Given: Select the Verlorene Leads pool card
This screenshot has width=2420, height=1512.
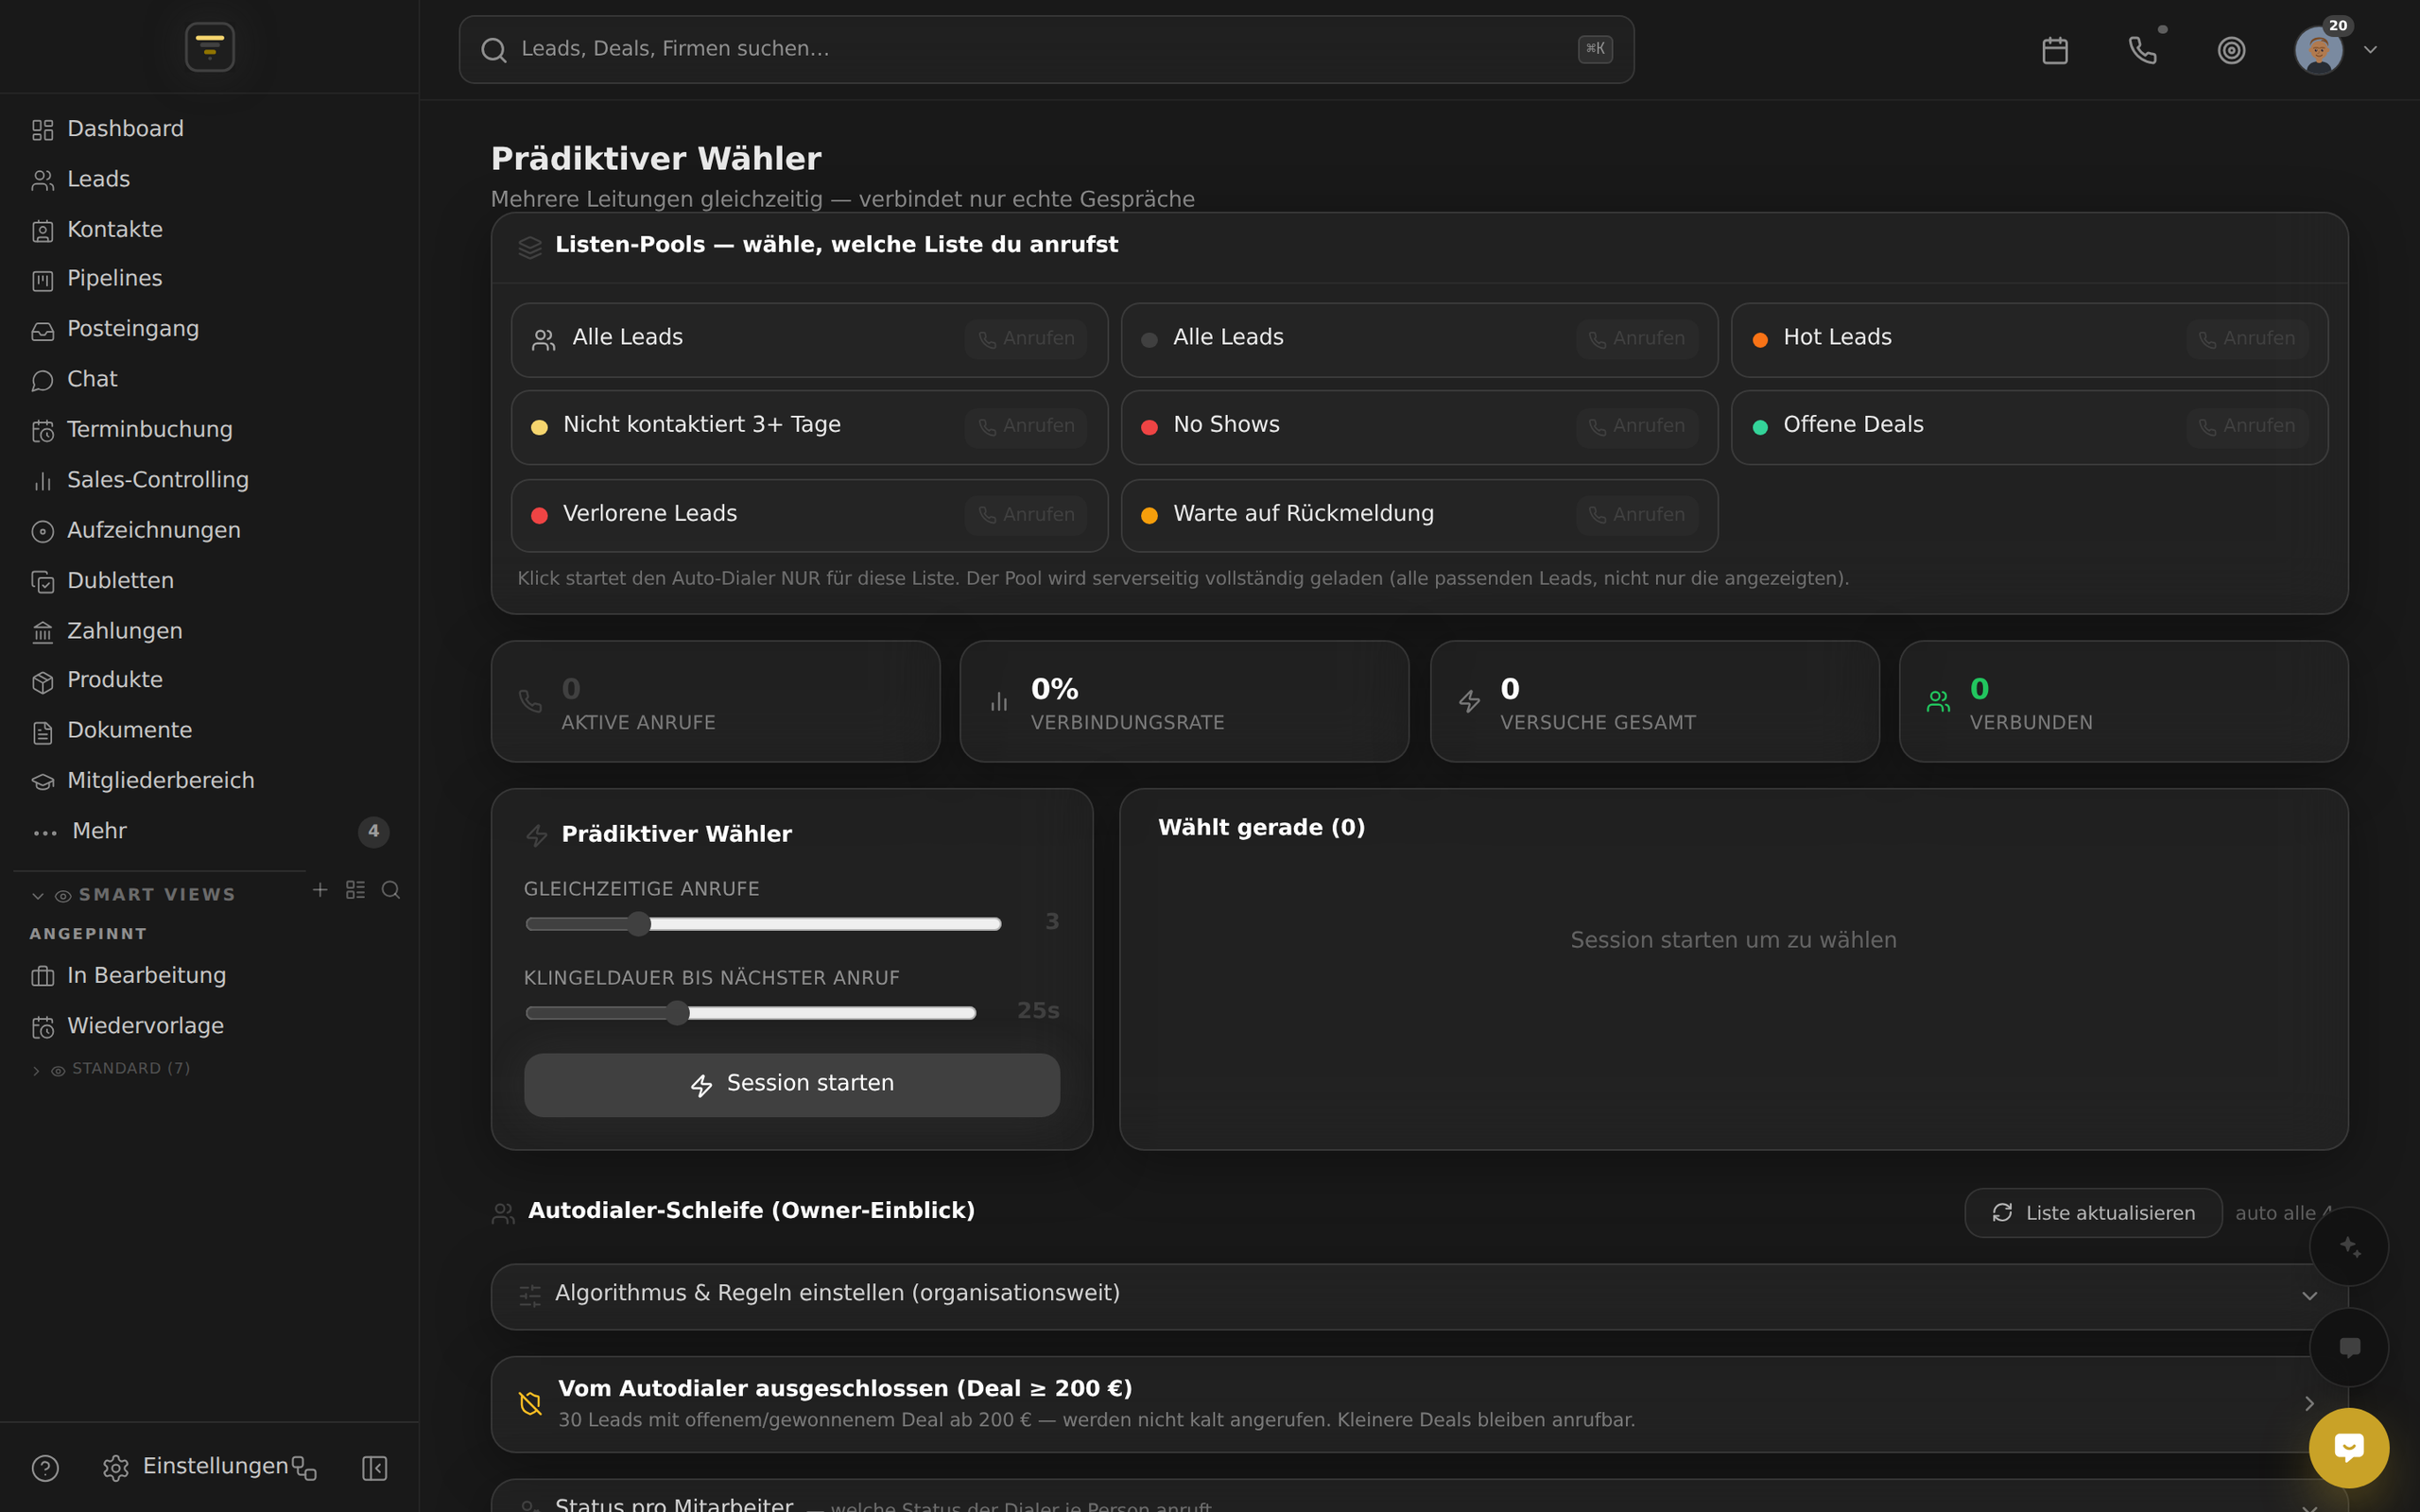Looking at the screenshot, I should pos(809,515).
